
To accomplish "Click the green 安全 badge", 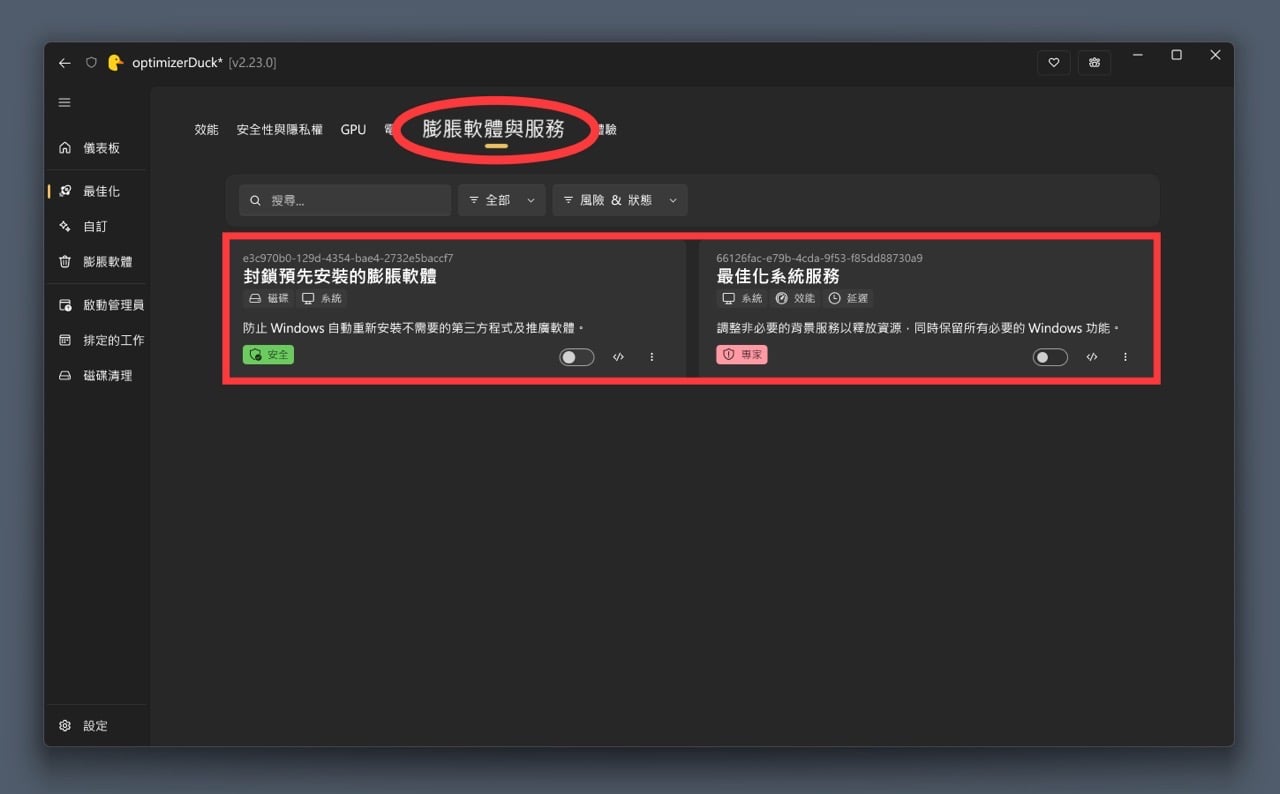I will point(268,355).
